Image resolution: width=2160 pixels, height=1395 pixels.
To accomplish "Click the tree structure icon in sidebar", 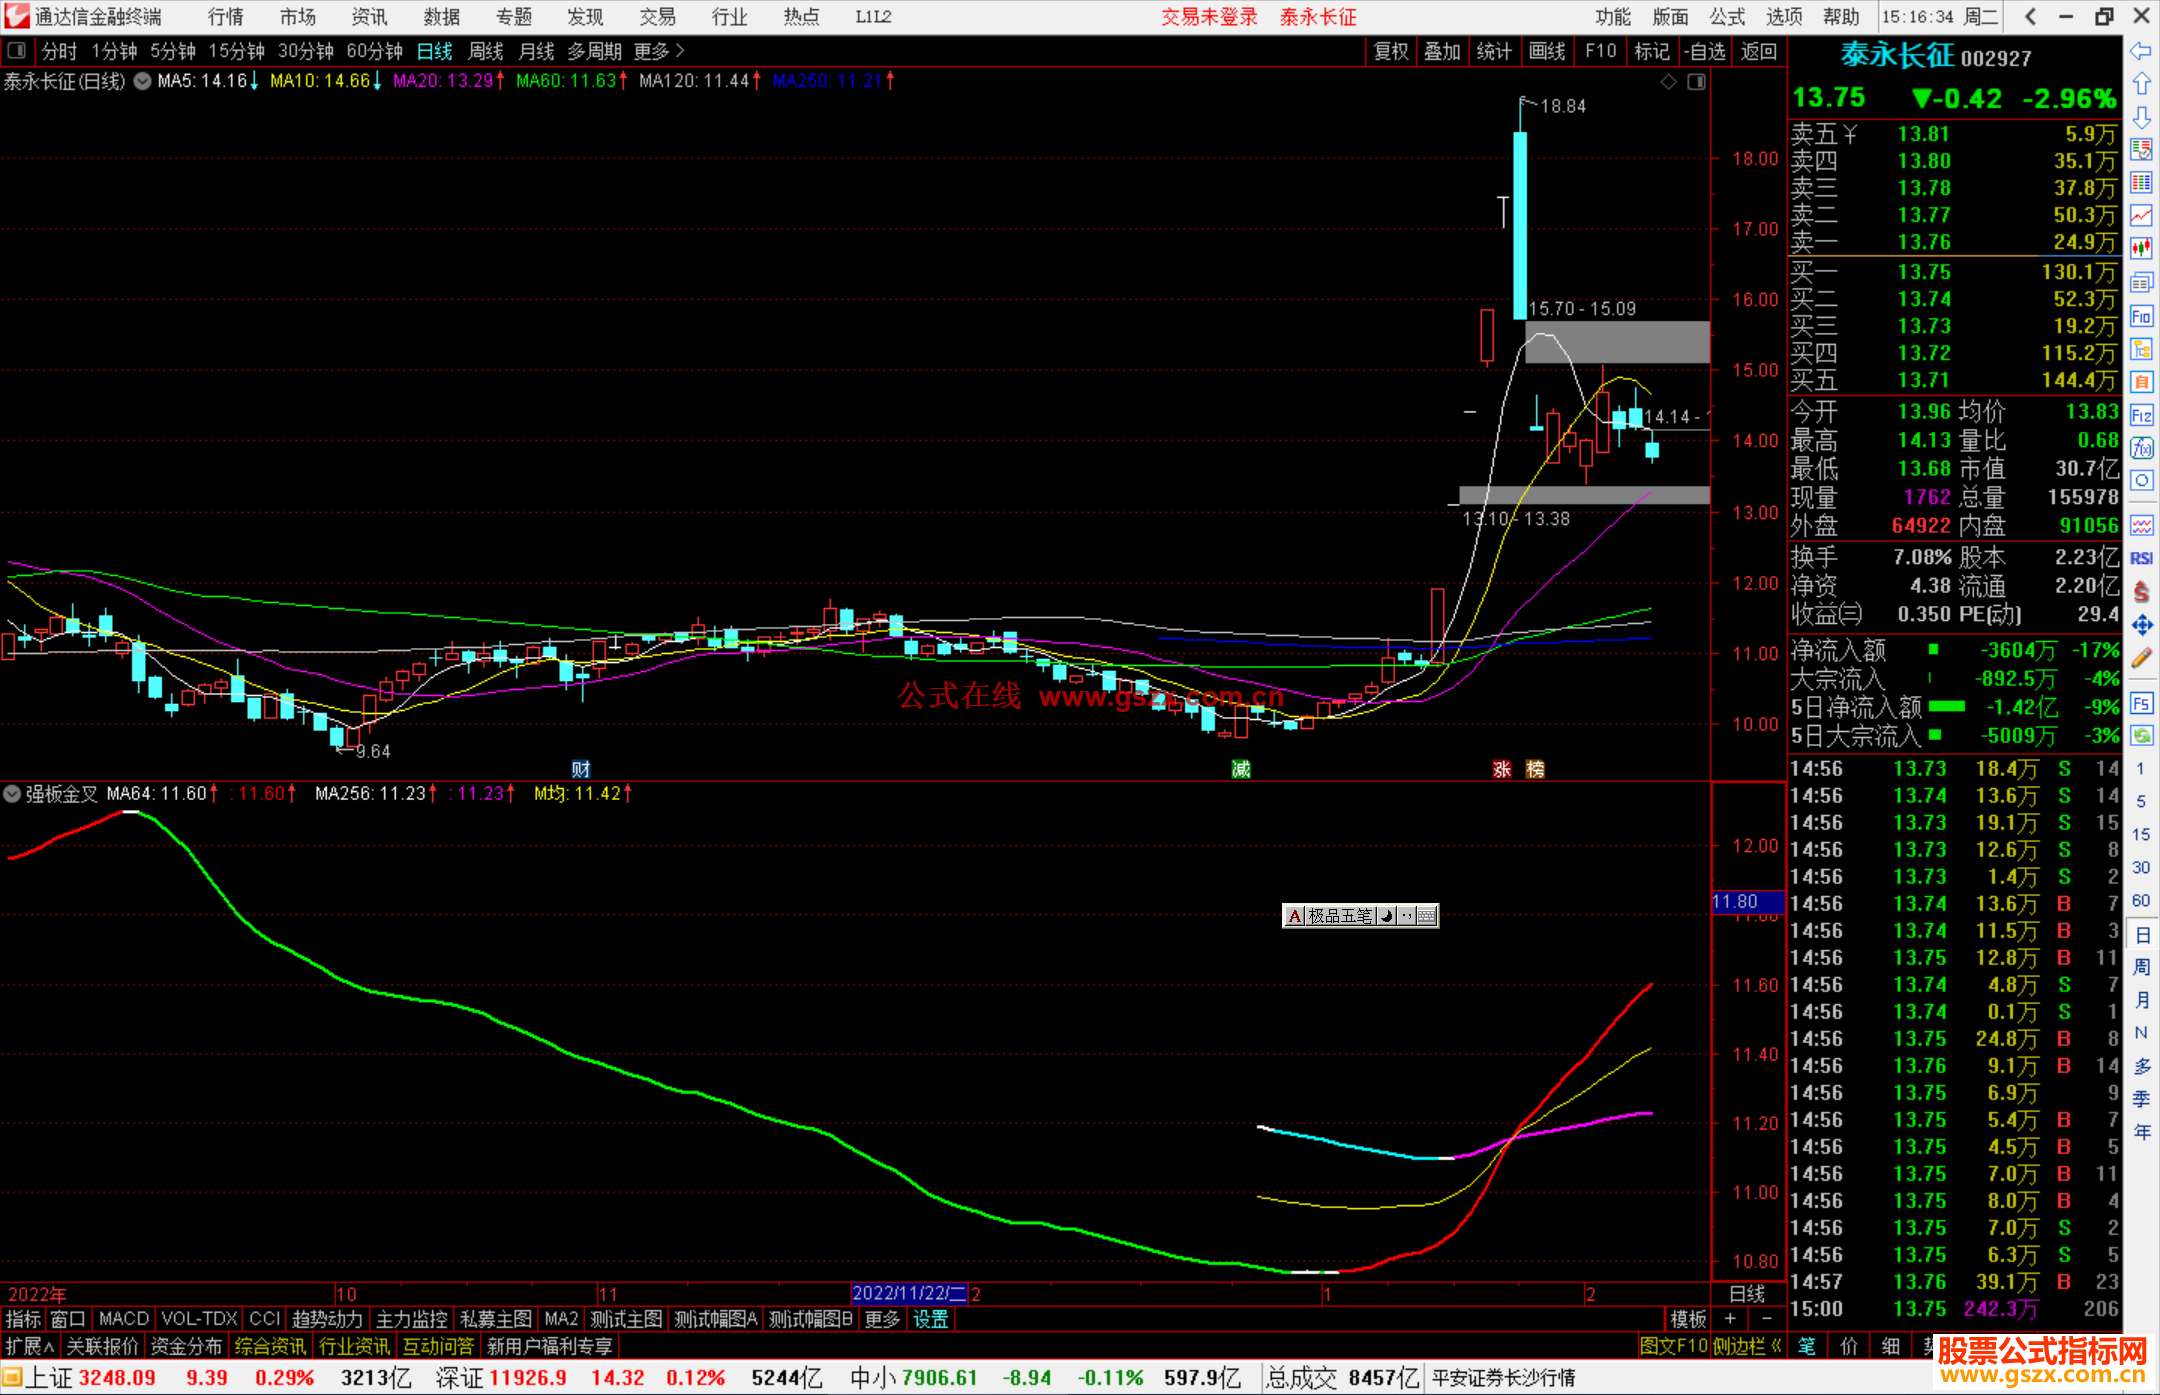I will point(2141,350).
